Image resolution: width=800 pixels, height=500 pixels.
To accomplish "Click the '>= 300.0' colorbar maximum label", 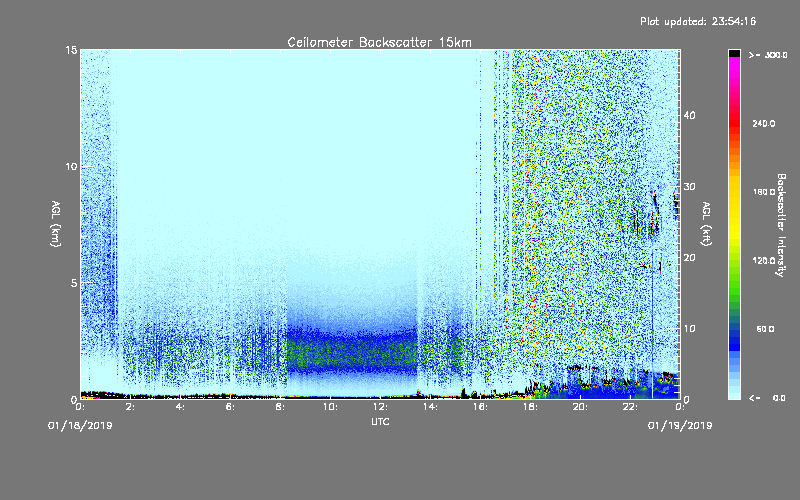I will pyautogui.click(x=768, y=55).
